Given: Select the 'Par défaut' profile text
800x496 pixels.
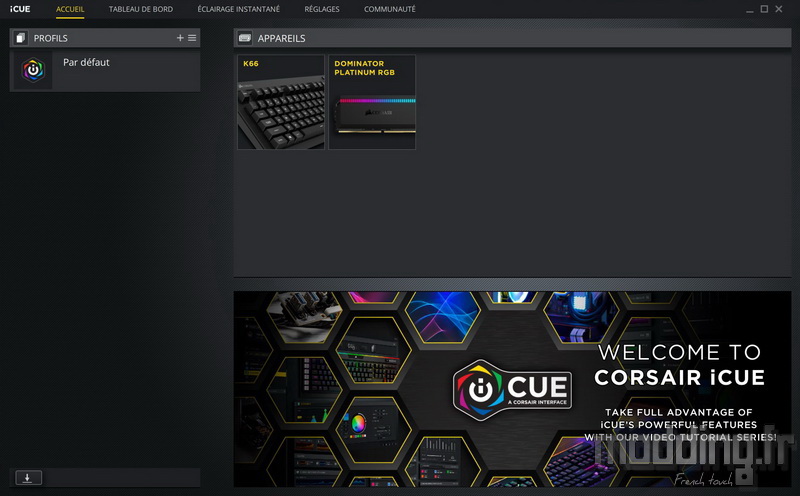Looking at the screenshot, I should pos(86,62).
